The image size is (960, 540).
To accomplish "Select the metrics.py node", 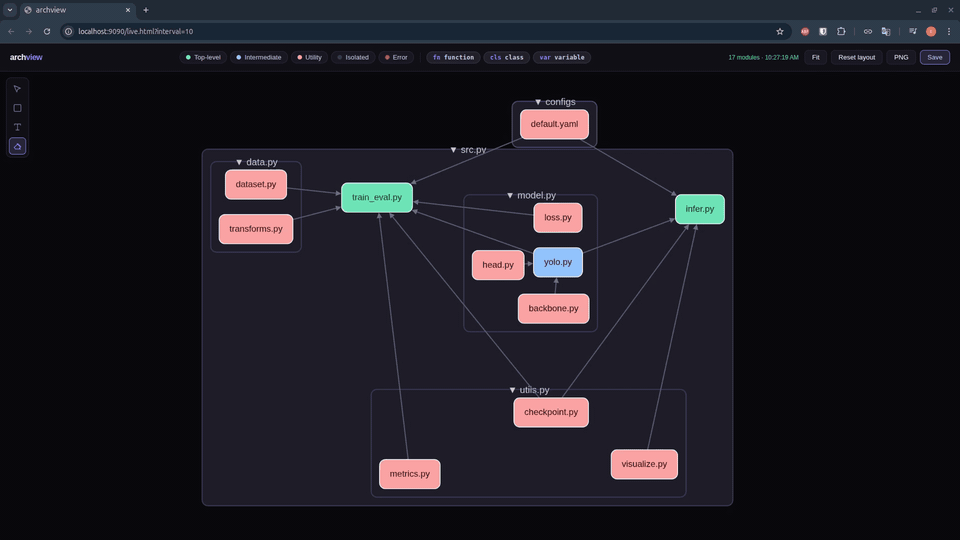I will [410, 474].
